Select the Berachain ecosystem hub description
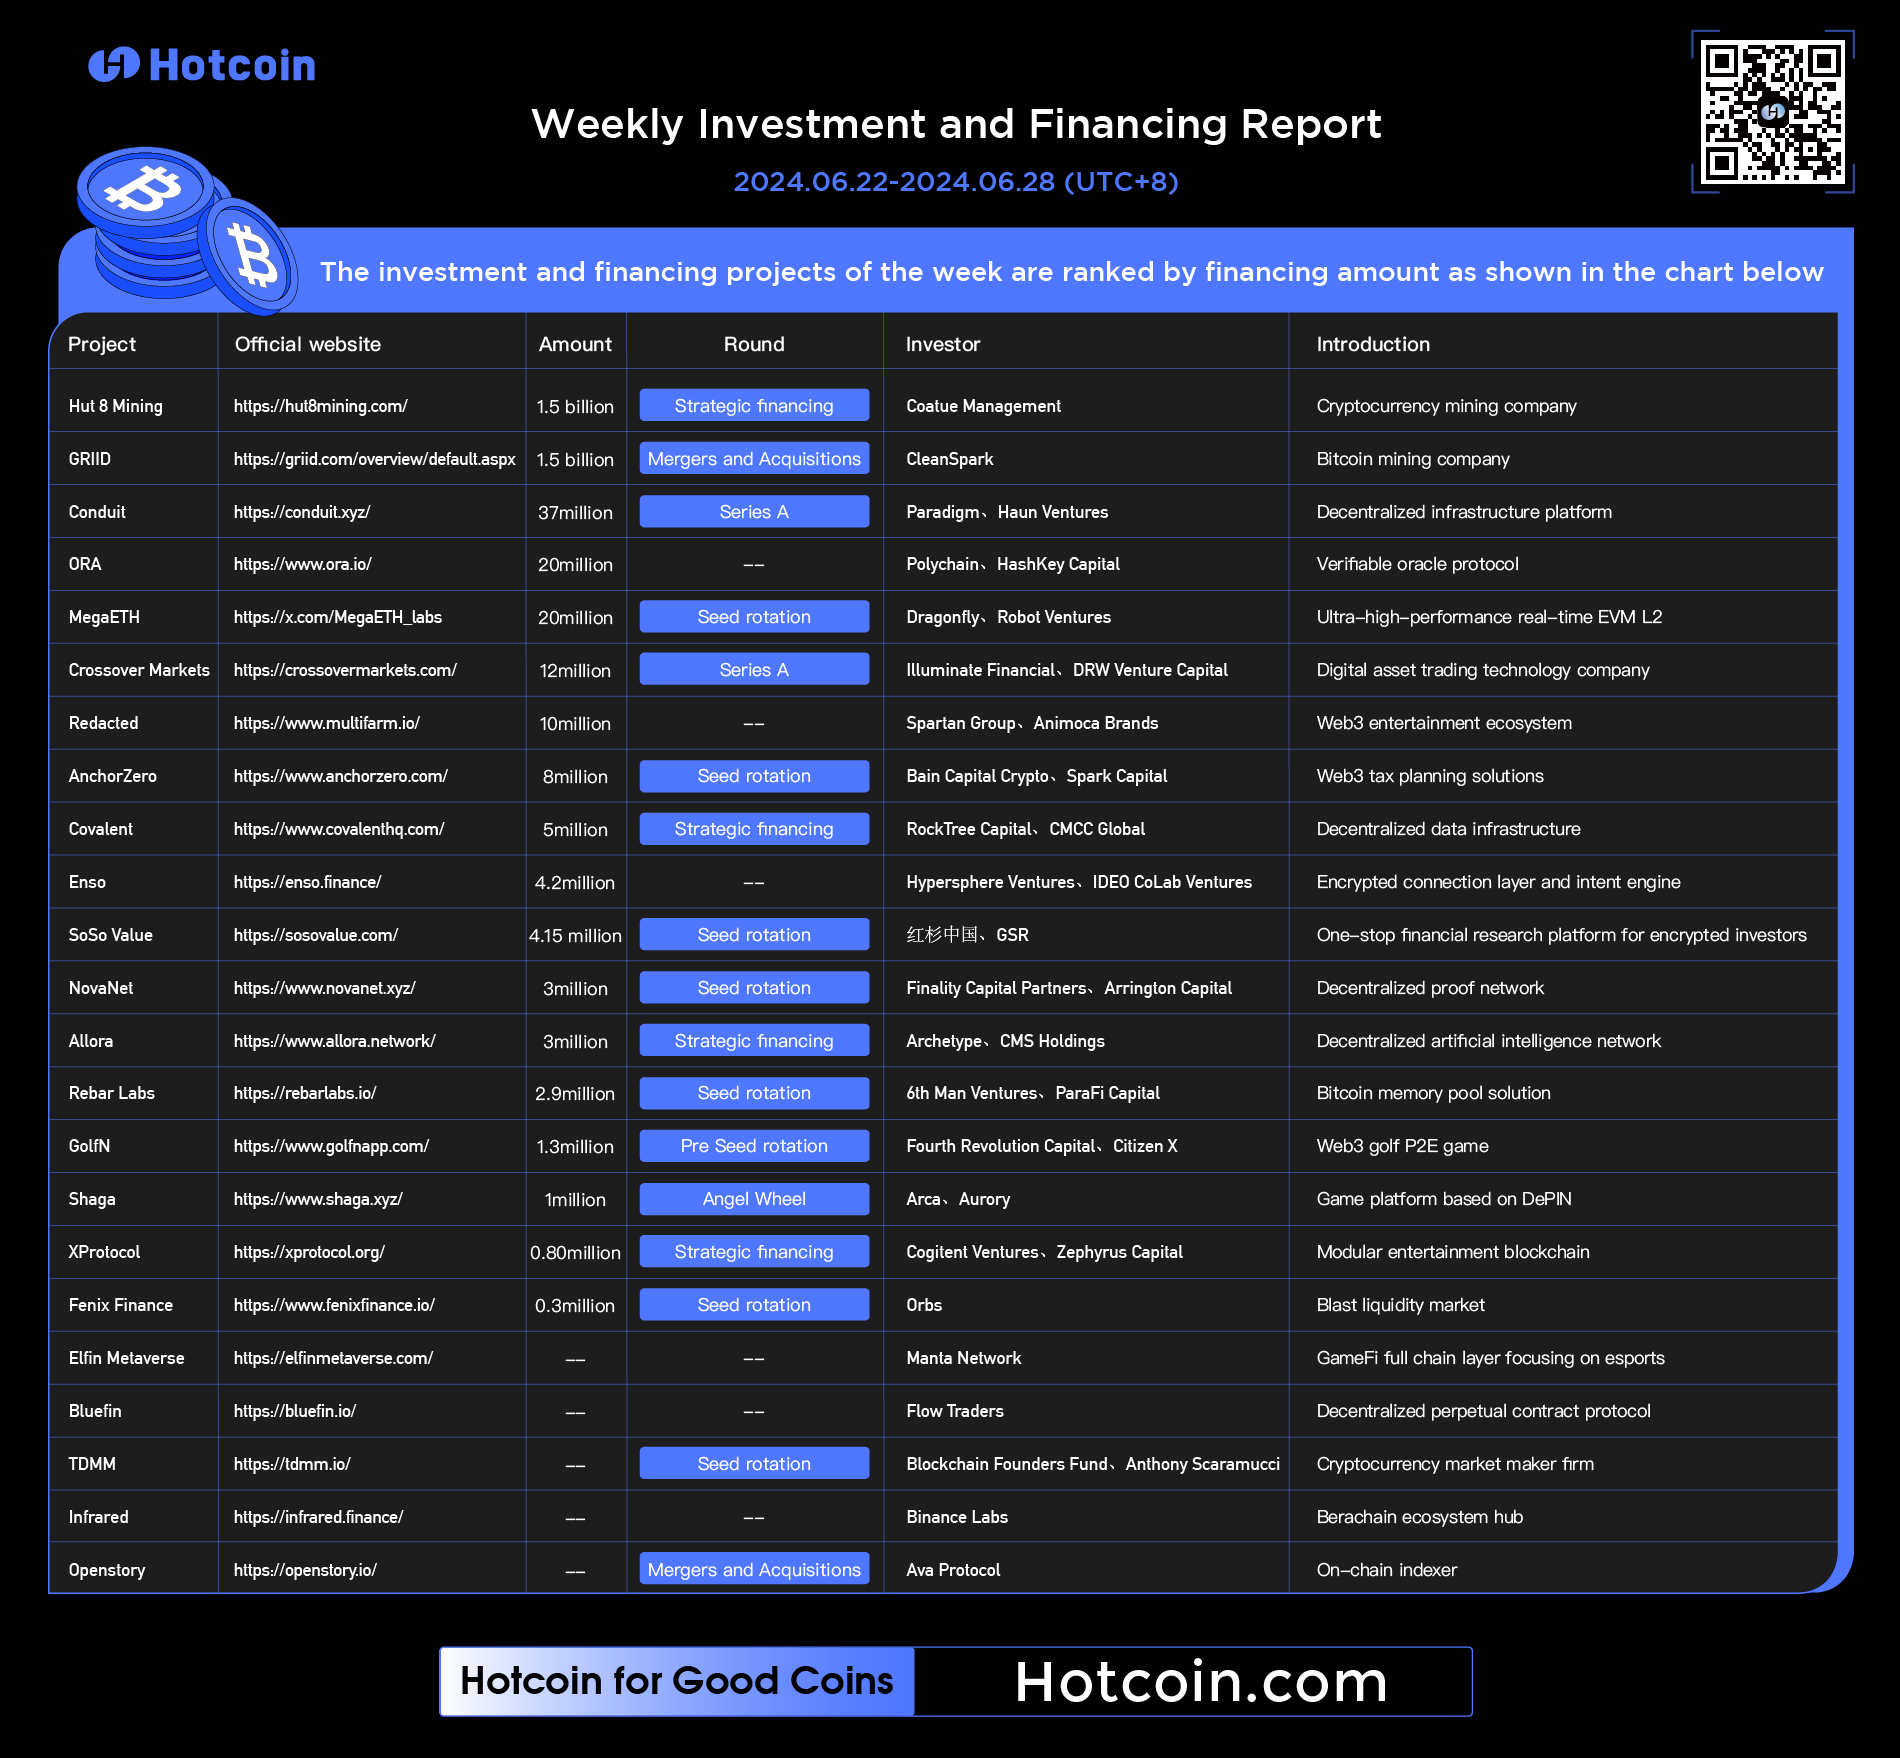This screenshot has height=1758, width=1900. click(1419, 1517)
